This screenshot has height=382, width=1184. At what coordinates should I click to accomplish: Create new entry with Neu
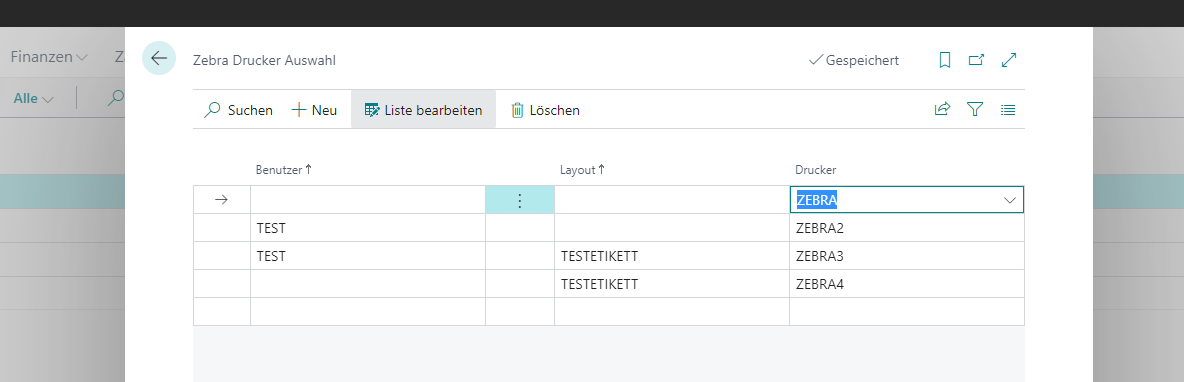[x=314, y=110]
